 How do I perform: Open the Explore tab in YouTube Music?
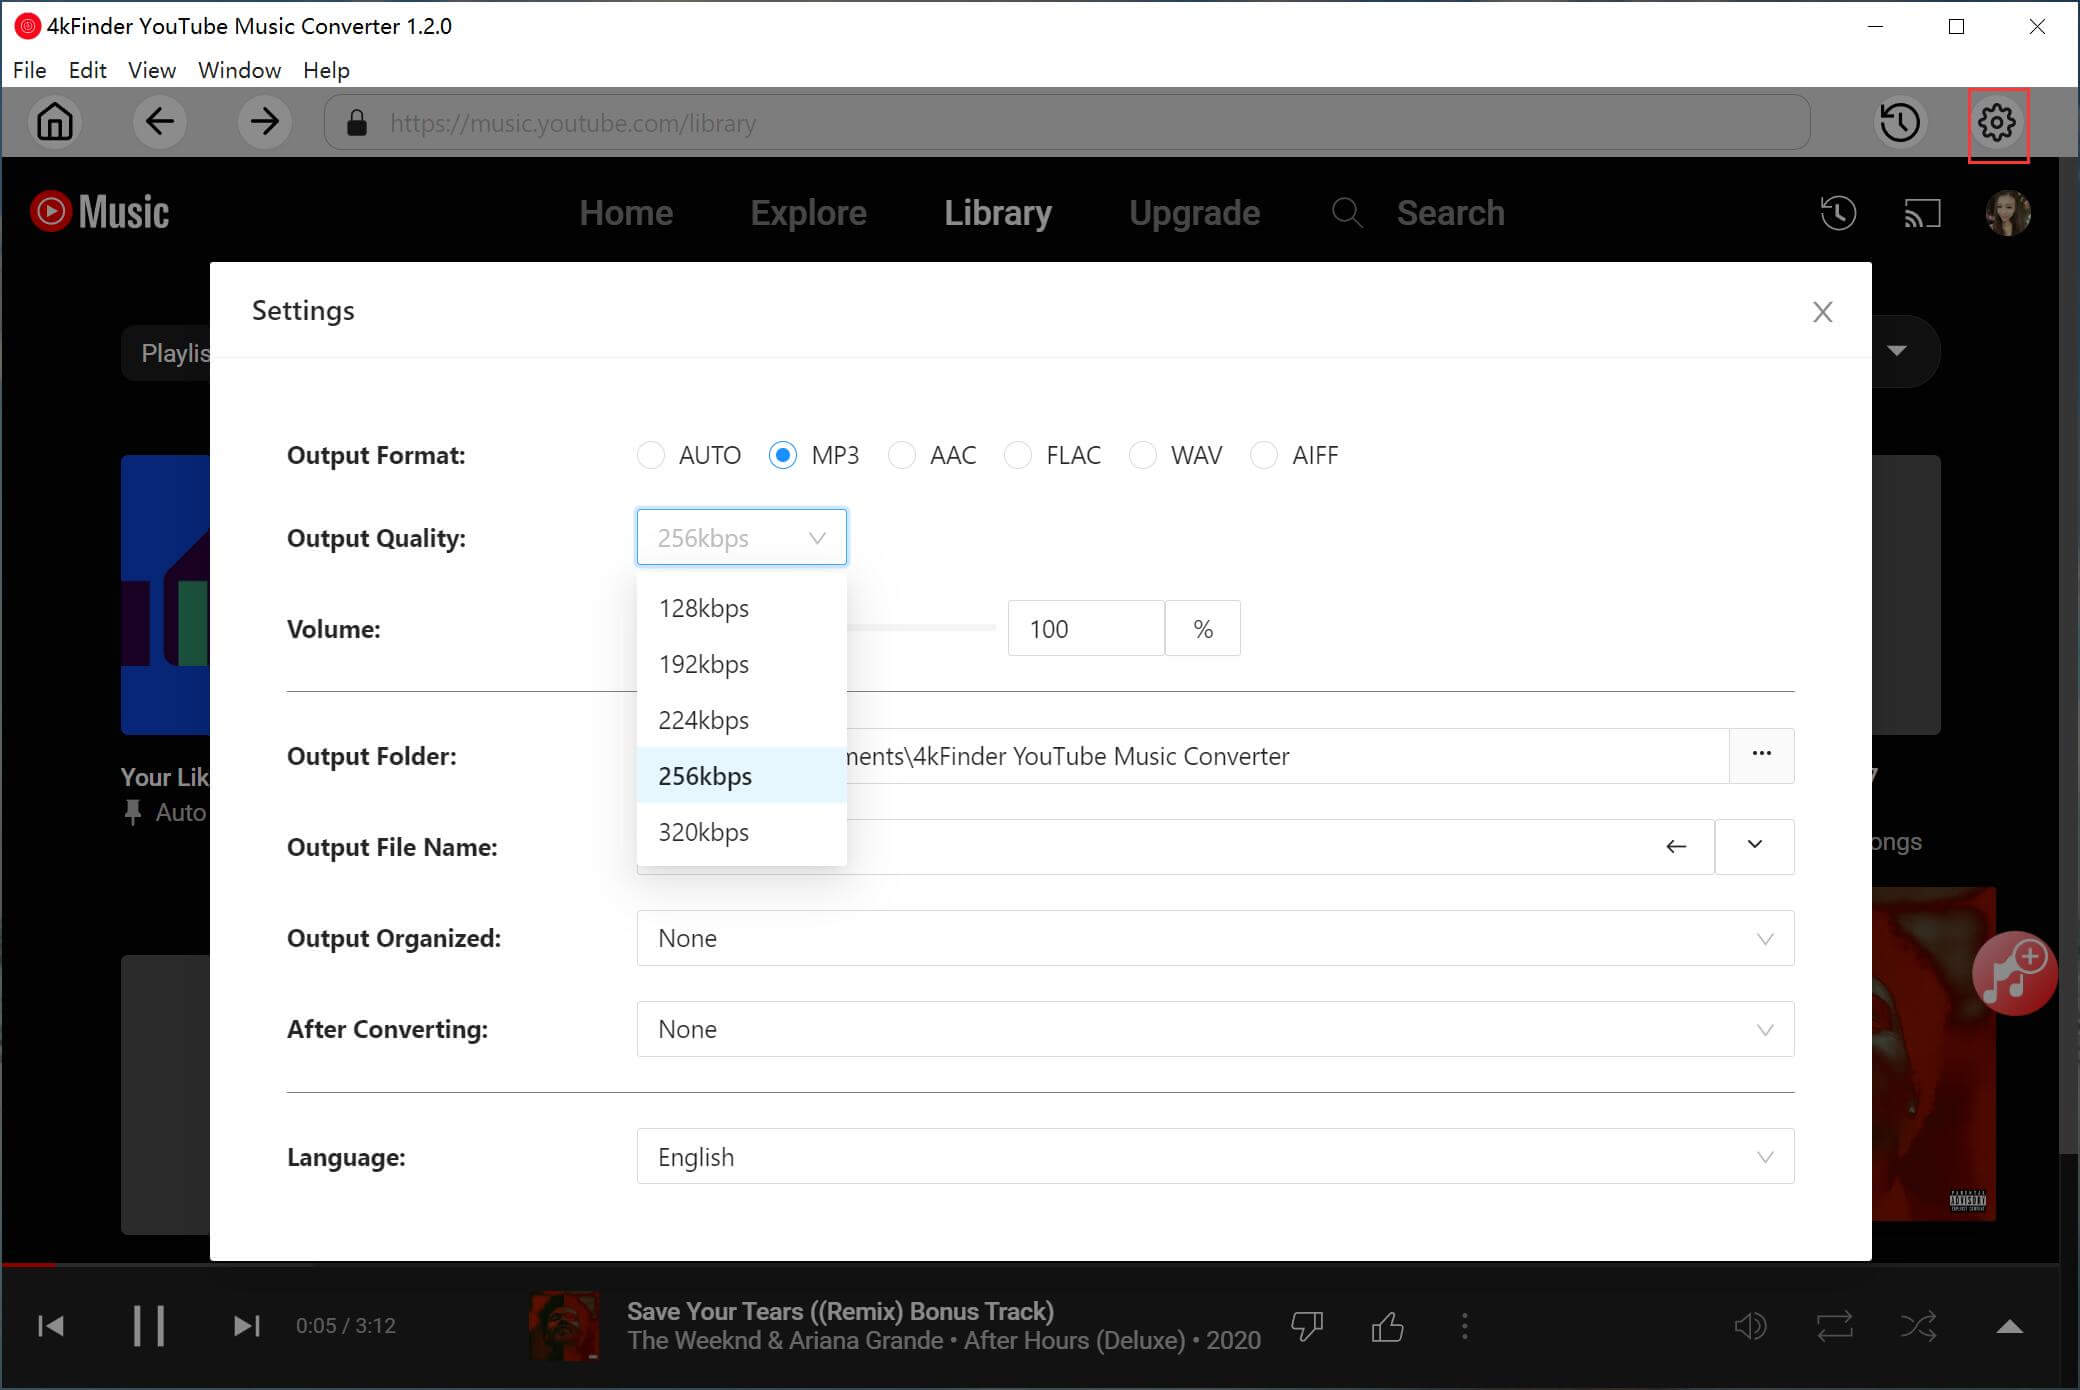807,213
